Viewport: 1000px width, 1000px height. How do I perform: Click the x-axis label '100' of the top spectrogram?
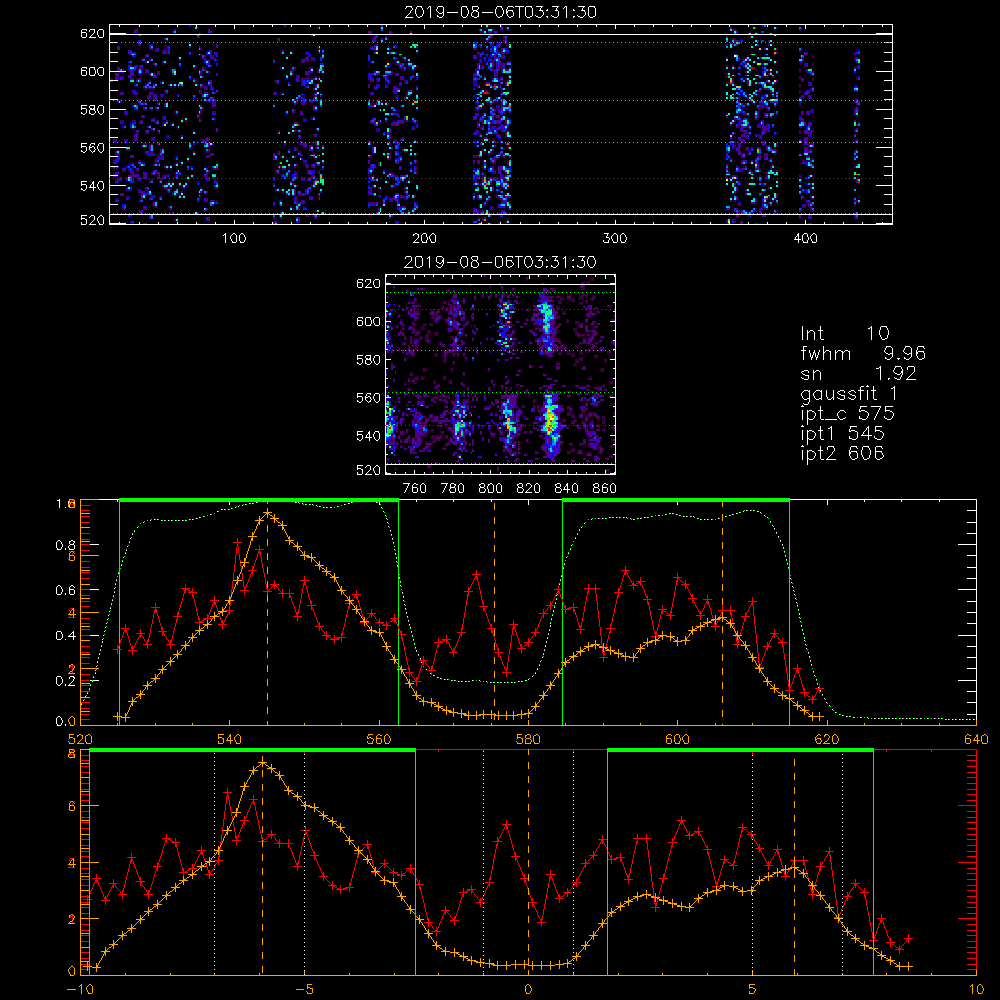(x=234, y=239)
